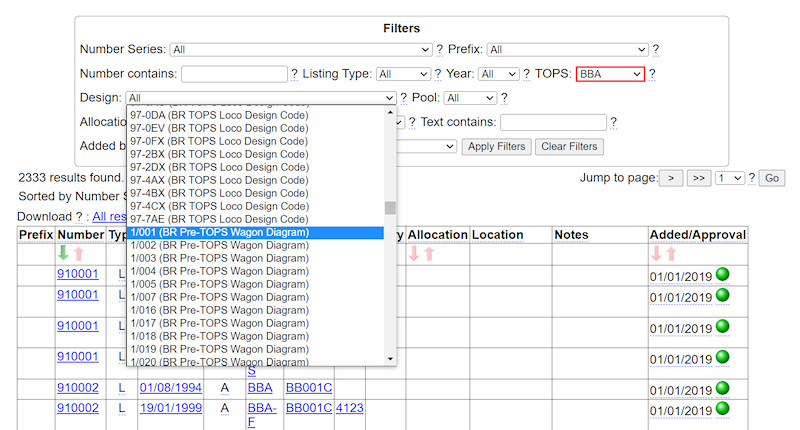
Task: Open help question mark beside TOPS filter
Action: (652, 74)
